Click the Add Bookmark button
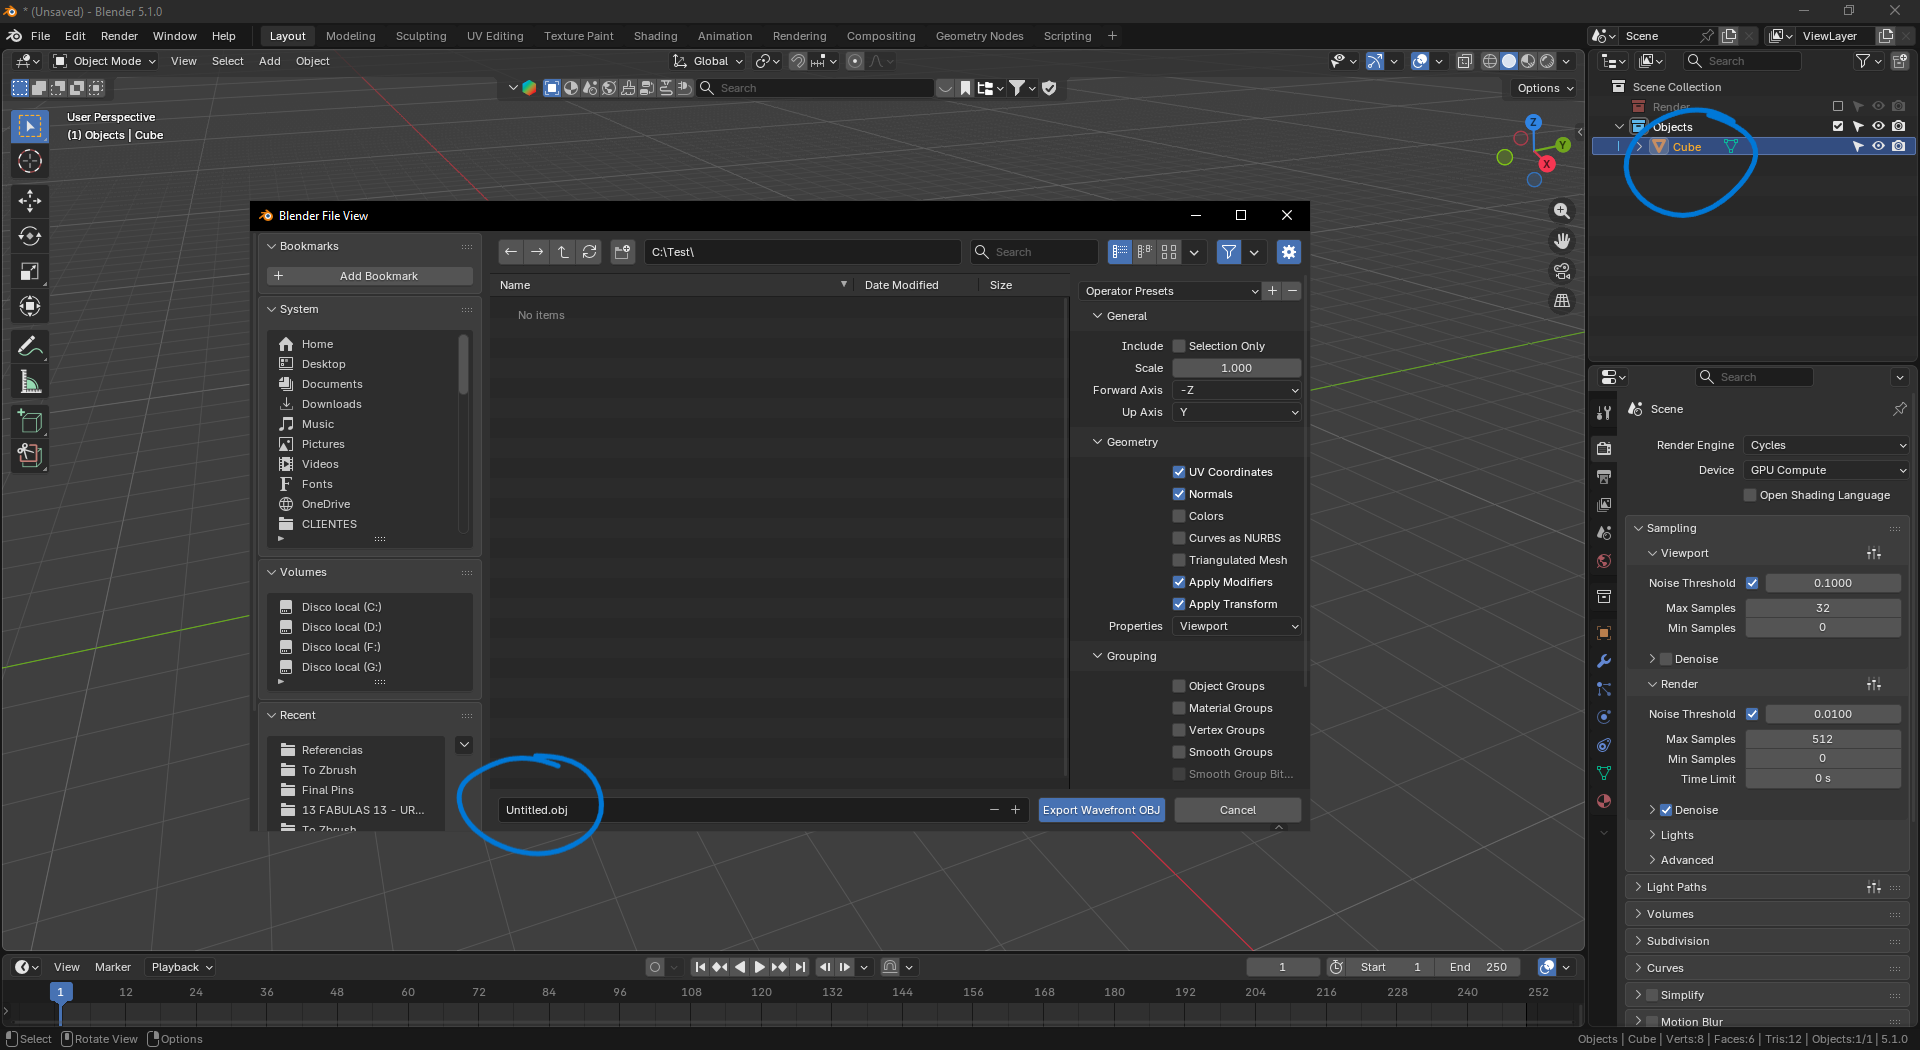Viewport: 1920px width, 1050px height. pos(370,276)
